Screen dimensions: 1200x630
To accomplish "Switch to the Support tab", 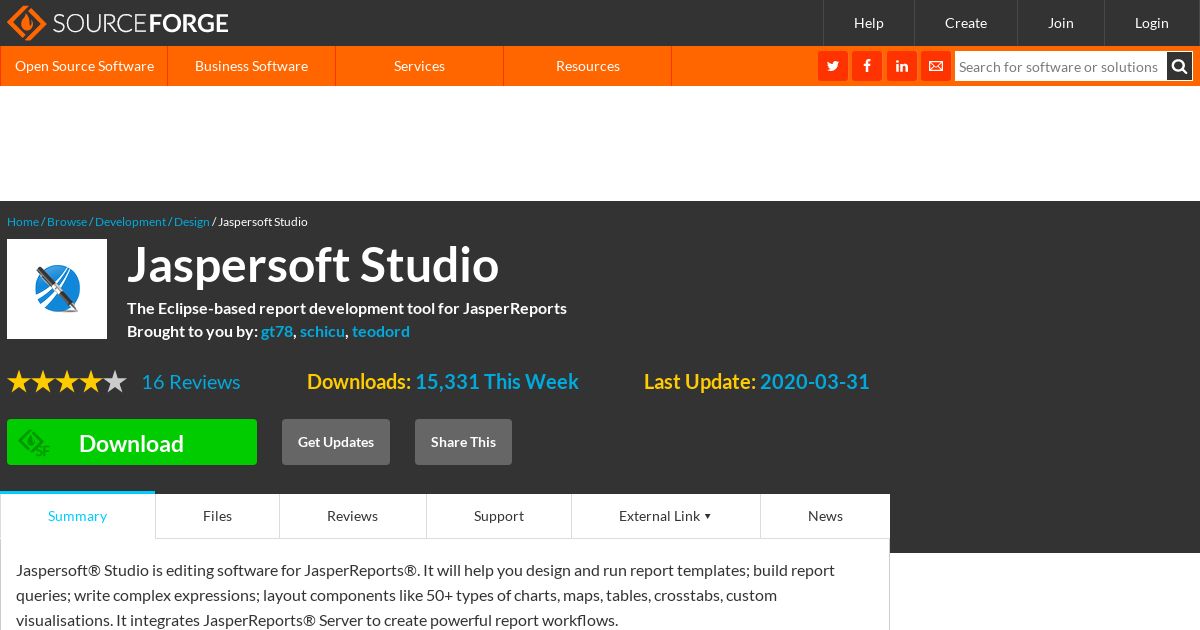I will click(x=499, y=516).
